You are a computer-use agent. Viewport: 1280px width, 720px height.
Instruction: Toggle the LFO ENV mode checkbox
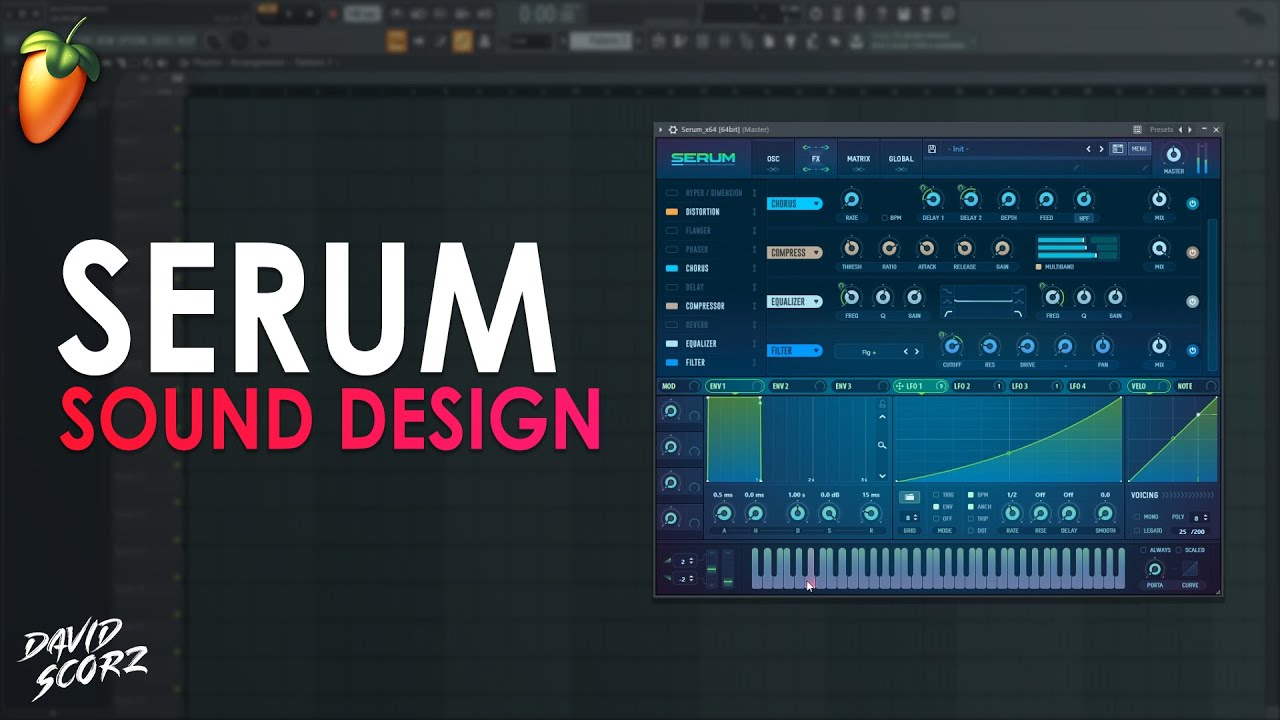936,507
